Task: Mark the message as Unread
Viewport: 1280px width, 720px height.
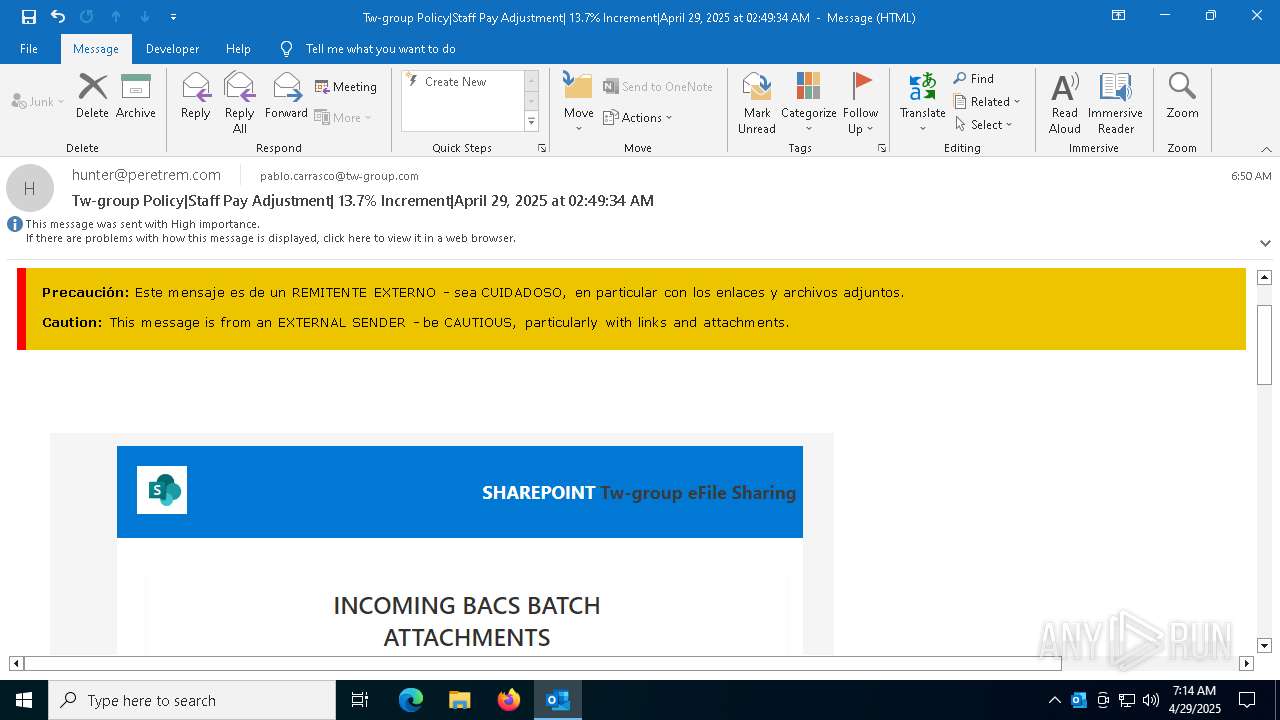Action: (757, 102)
